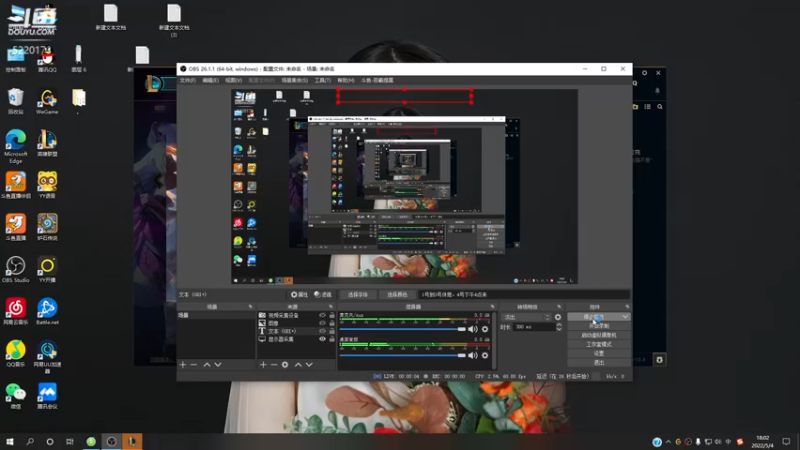Select the 场景 entry in Scenes list
This screenshot has width=800, height=450.
click(x=215, y=315)
